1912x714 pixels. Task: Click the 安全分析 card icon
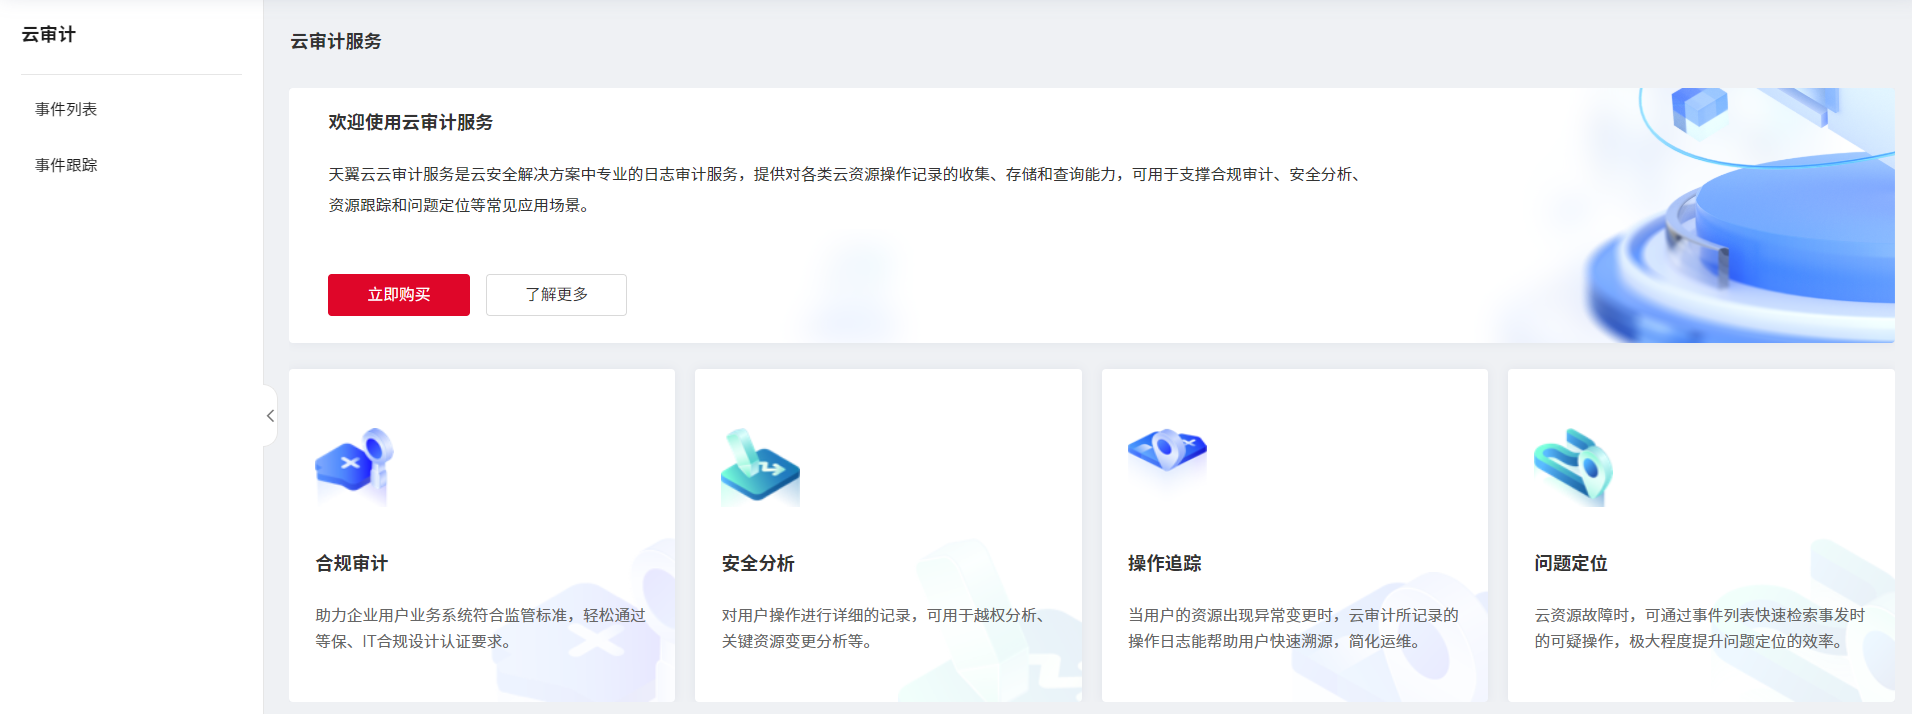(760, 467)
